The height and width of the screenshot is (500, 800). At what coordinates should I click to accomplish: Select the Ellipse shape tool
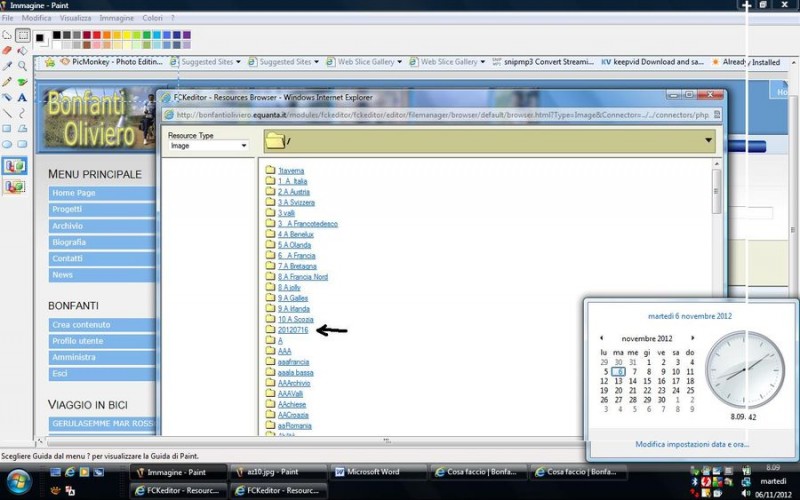(7, 144)
